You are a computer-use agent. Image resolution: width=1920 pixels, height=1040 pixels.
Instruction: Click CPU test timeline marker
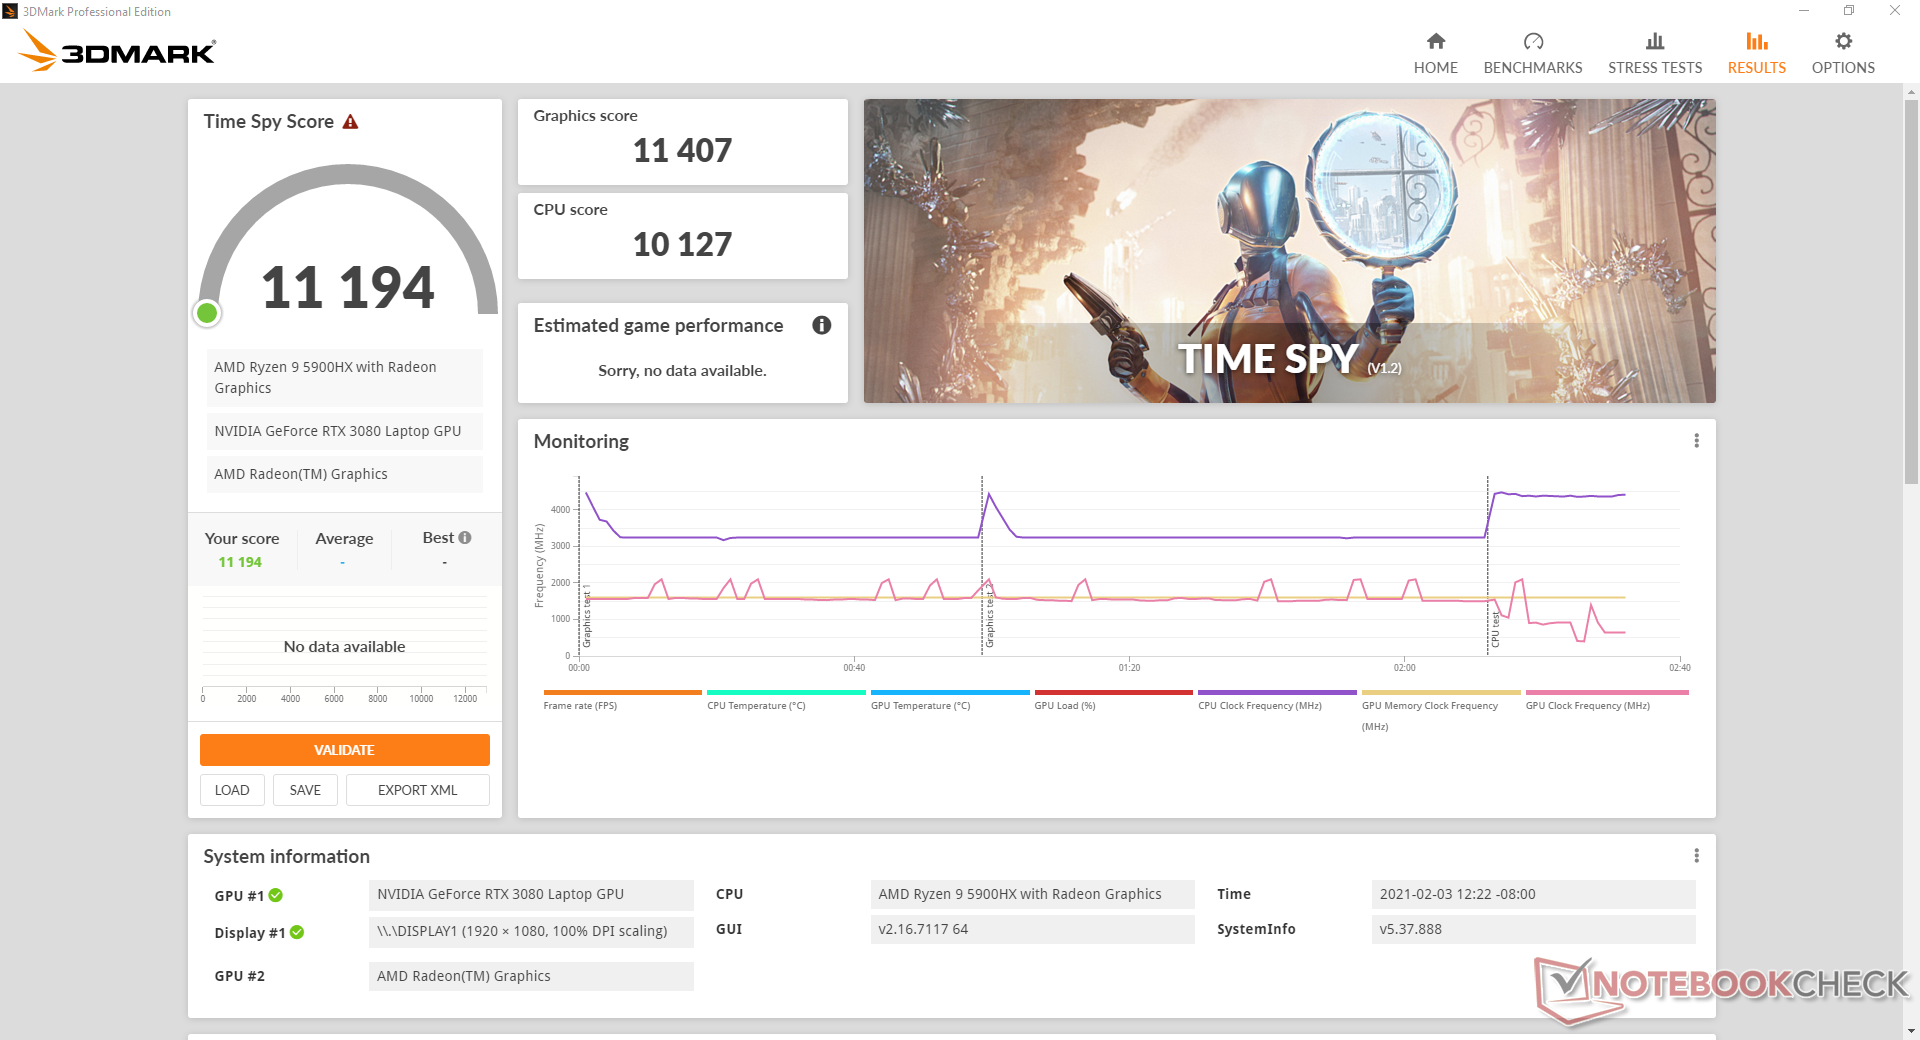tap(1495, 628)
